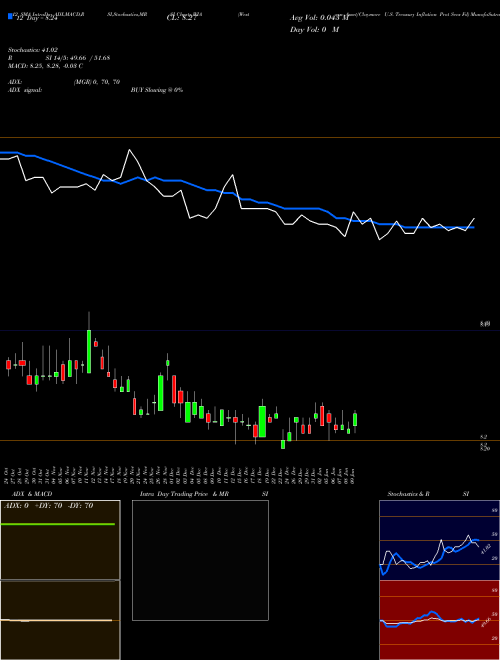
Task: Click the right end of the blue SMA line
Action: [x=473, y=227]
